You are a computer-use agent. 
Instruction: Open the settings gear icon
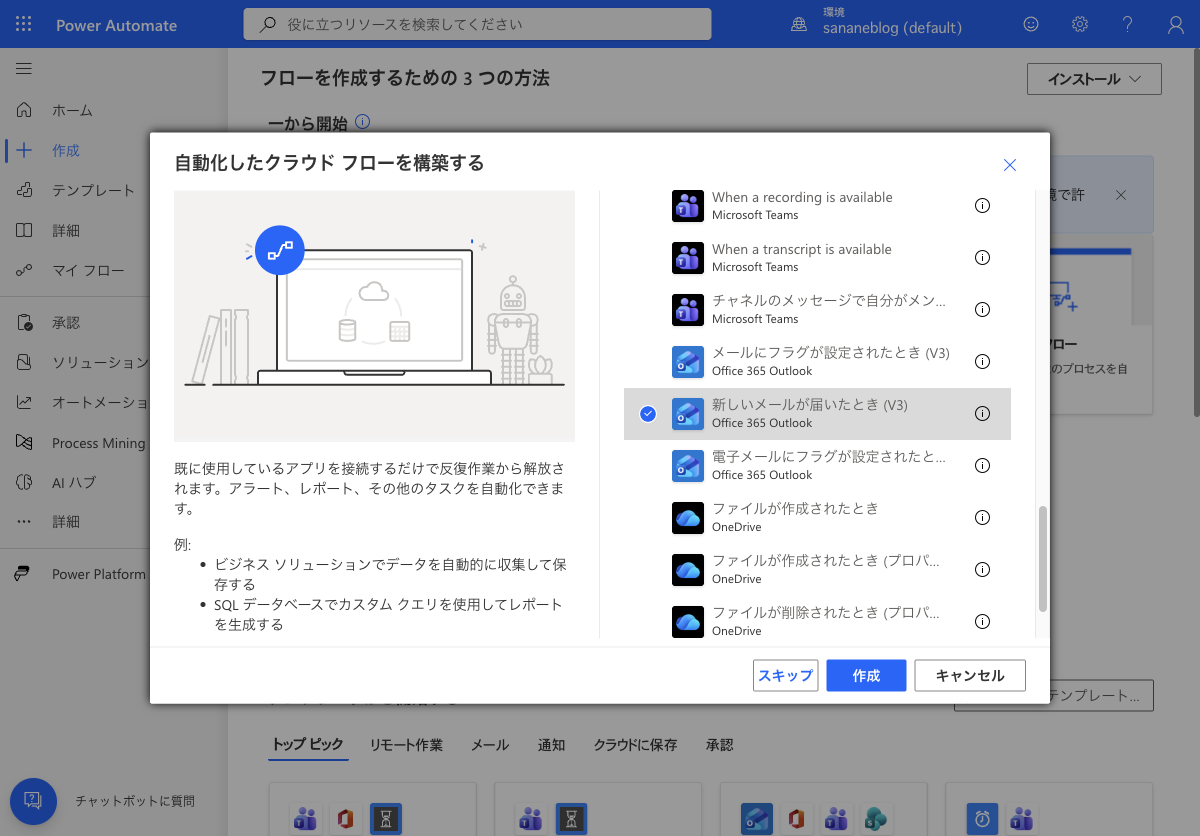[x=1080, y=24]
